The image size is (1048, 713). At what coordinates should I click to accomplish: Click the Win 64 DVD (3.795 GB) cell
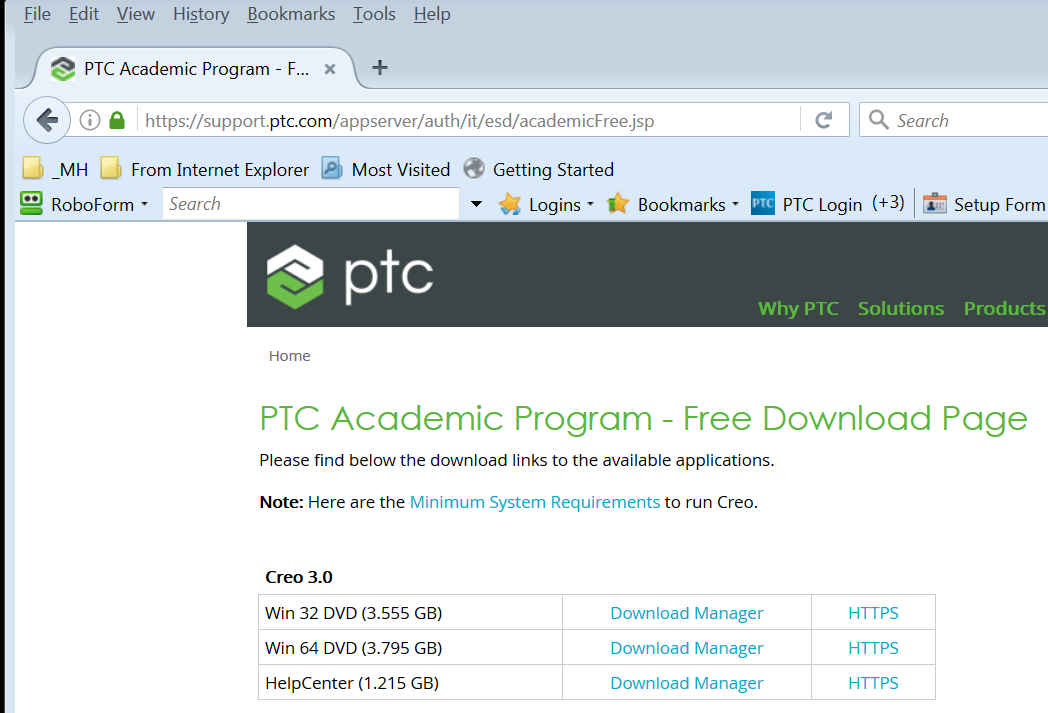tap(410, 648)
